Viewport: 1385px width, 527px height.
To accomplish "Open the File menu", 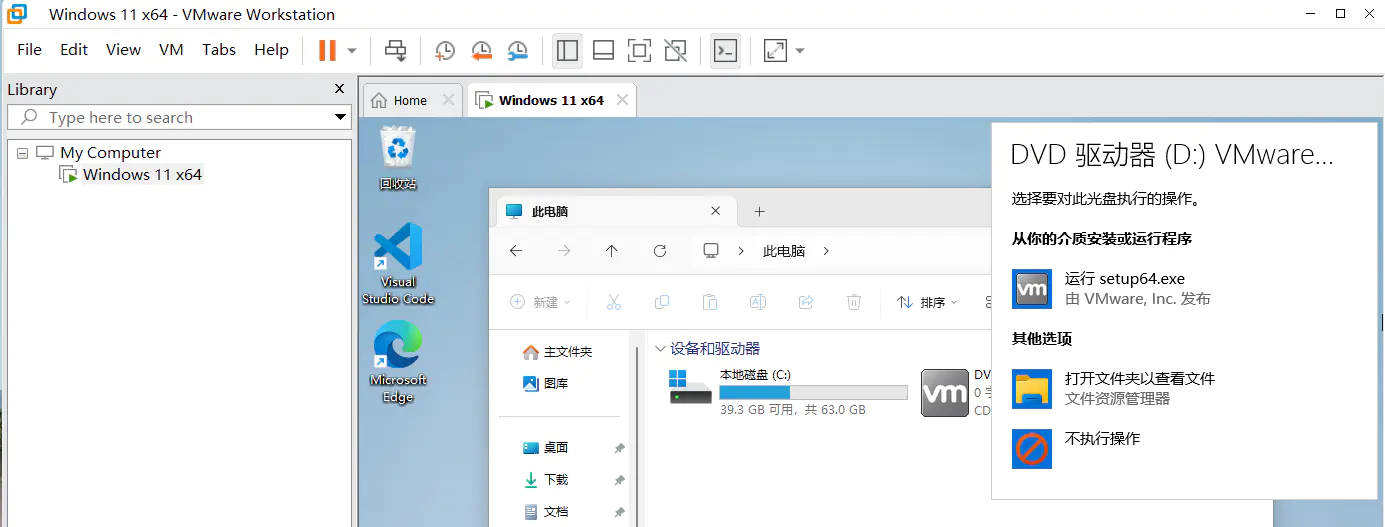I will 29,49.
